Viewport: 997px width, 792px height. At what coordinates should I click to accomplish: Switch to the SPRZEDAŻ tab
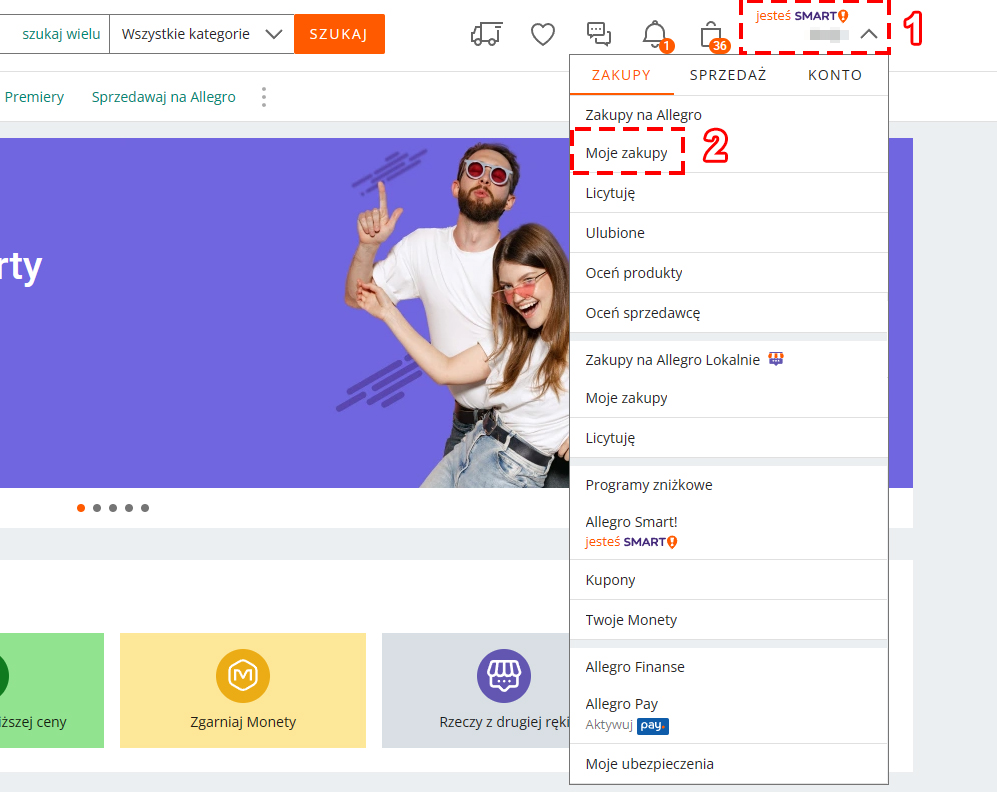(x=728, y=75)
